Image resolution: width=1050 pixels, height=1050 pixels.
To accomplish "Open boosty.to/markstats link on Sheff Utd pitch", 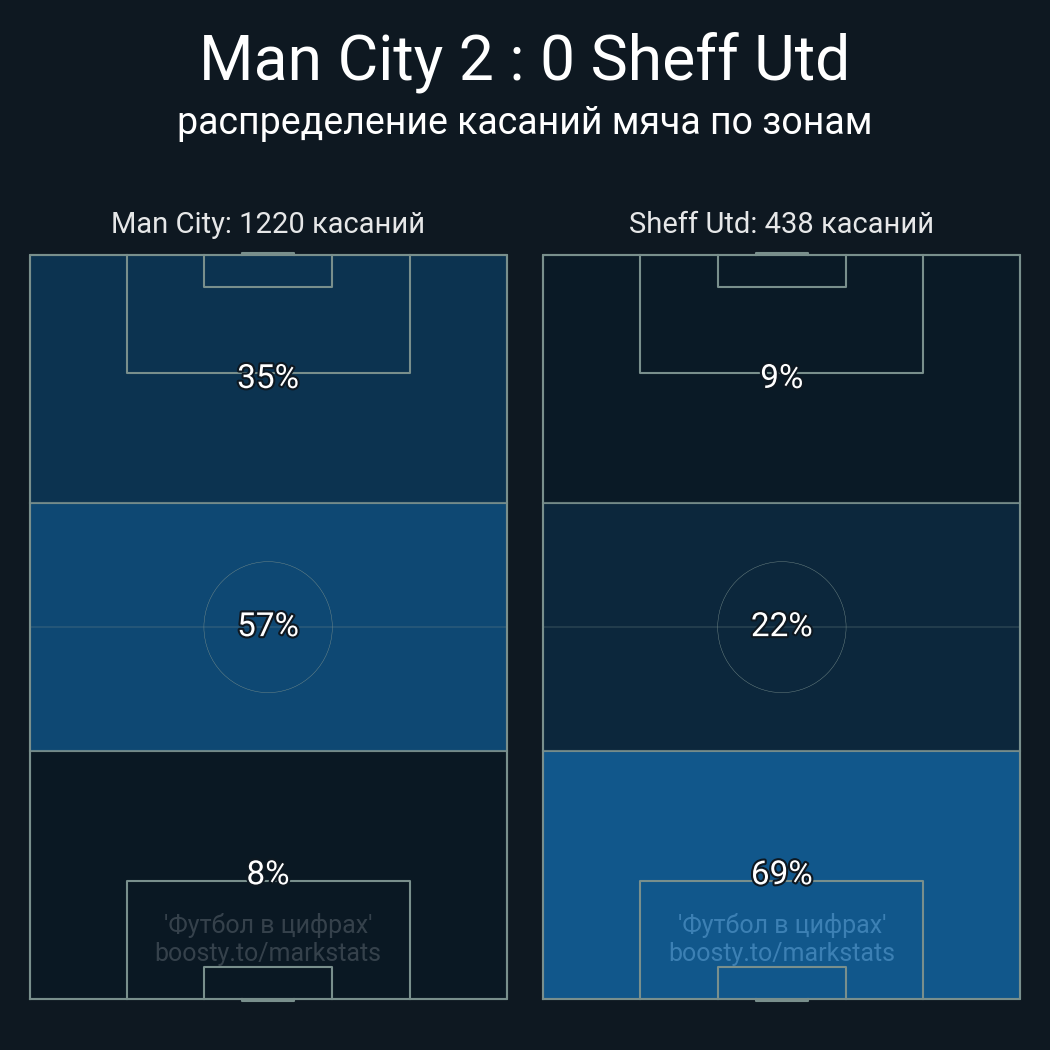I will 781,952.
